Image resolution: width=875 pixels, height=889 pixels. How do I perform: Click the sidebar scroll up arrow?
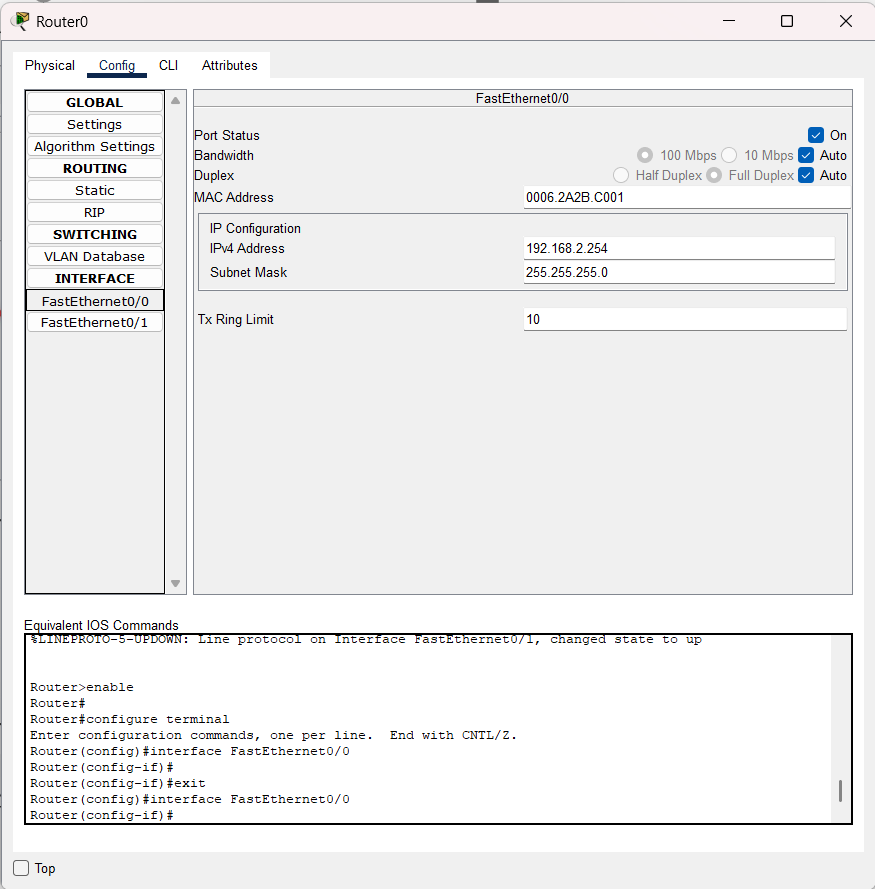coord(176,101)
